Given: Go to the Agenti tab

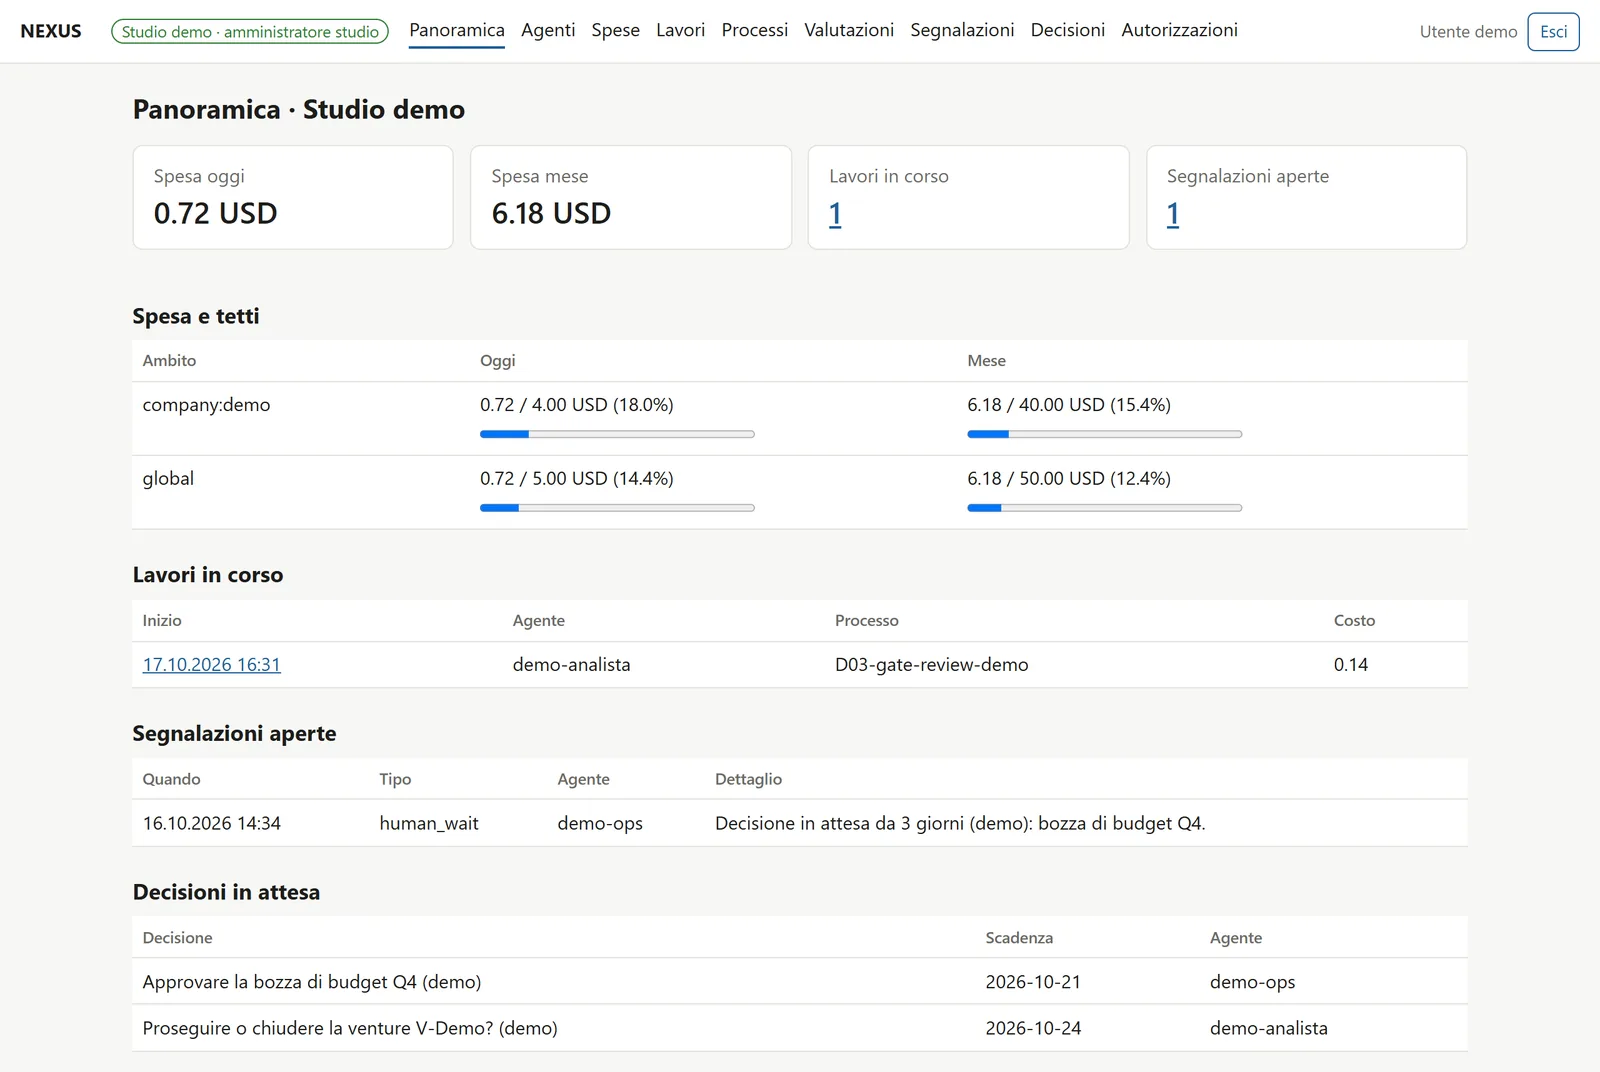Looking at the screenshot, I should tap(548, 30).
